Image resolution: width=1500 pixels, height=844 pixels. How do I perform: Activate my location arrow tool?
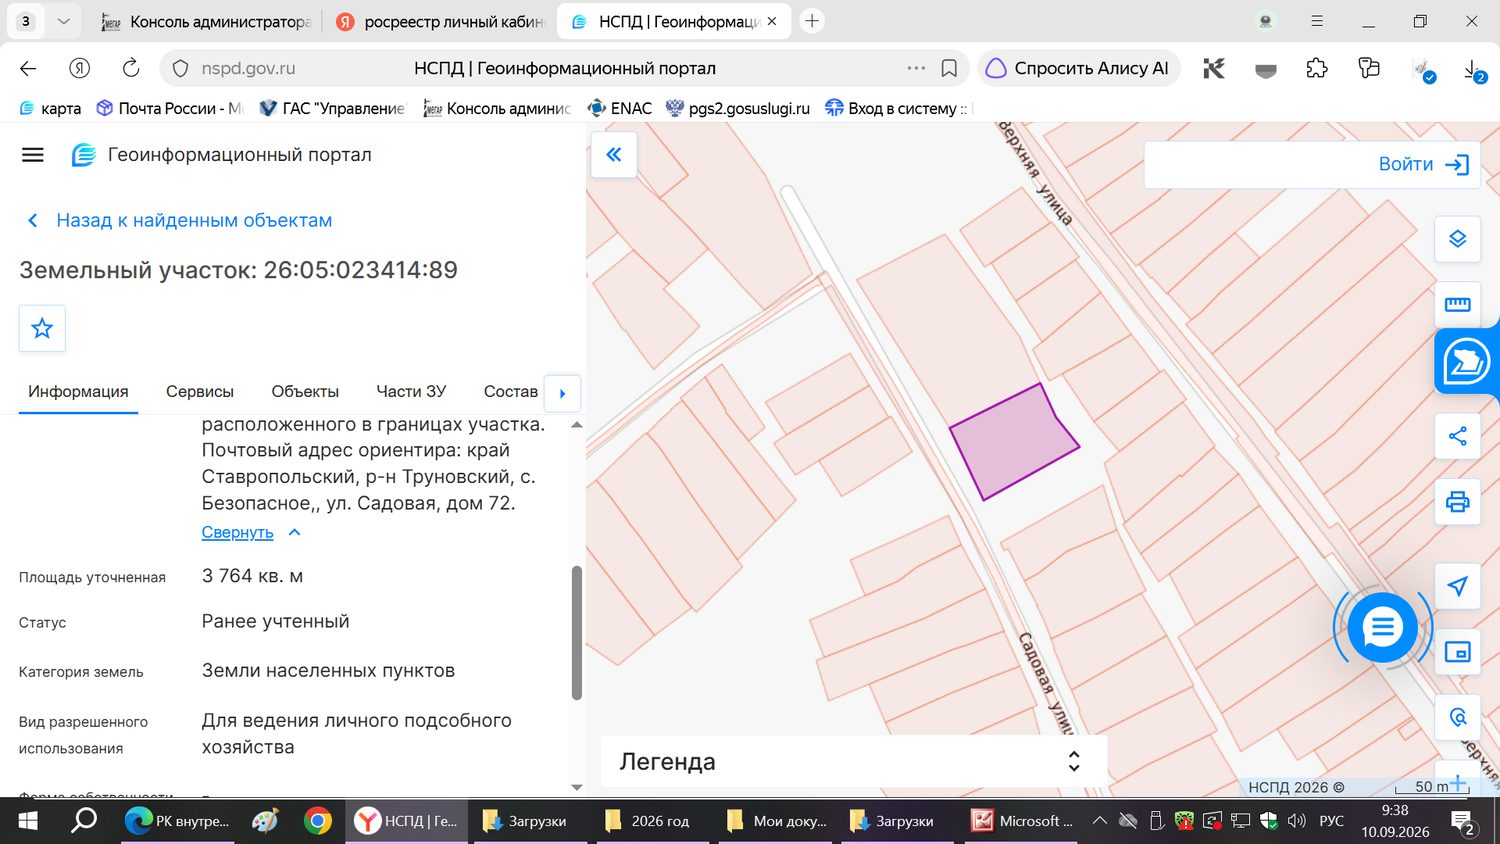[x=1458, y=586]
